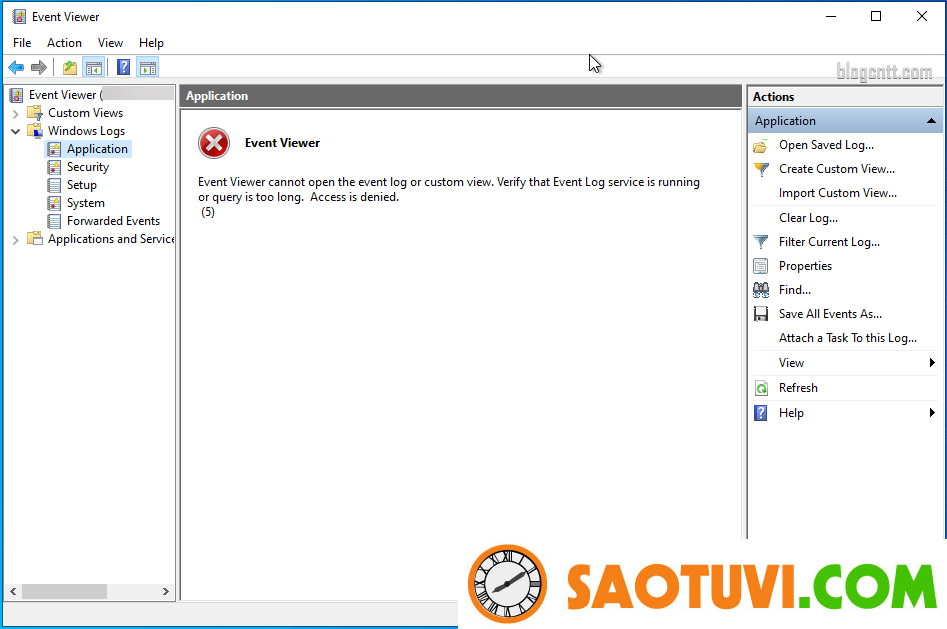Click the System log icon
The image size is (947, 629).
click(54, 203)
